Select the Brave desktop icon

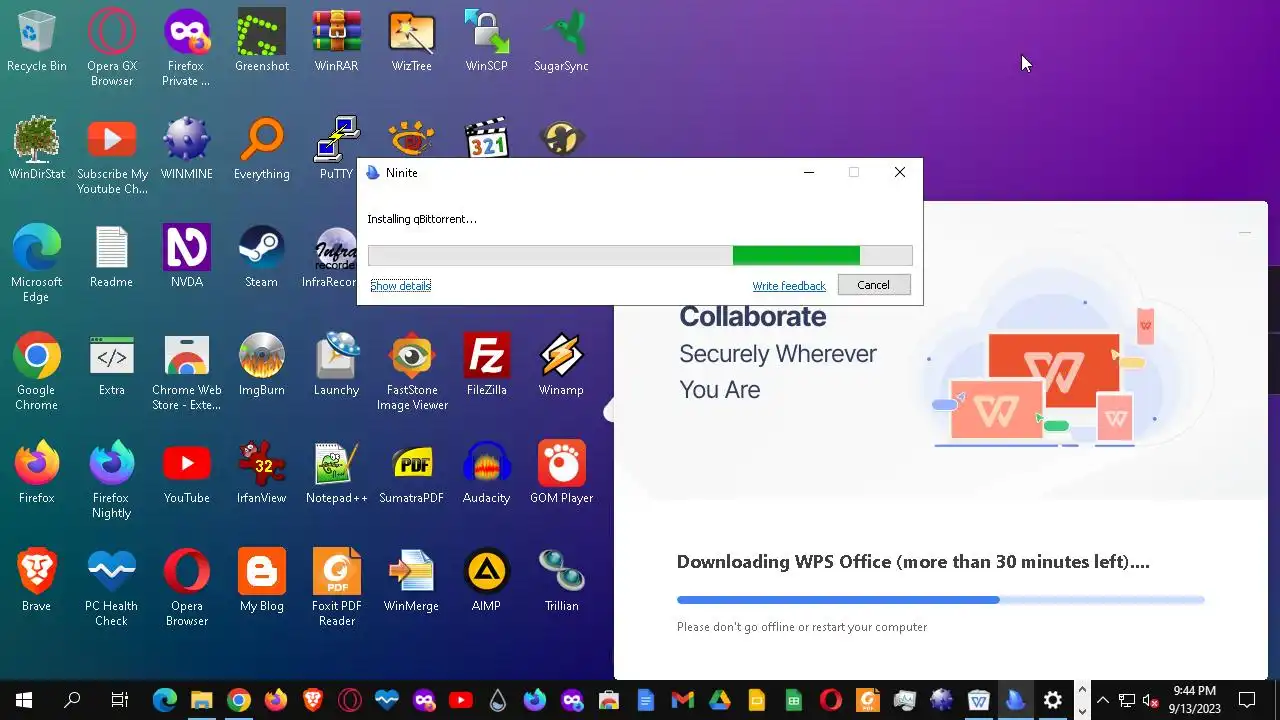[37, 582]
